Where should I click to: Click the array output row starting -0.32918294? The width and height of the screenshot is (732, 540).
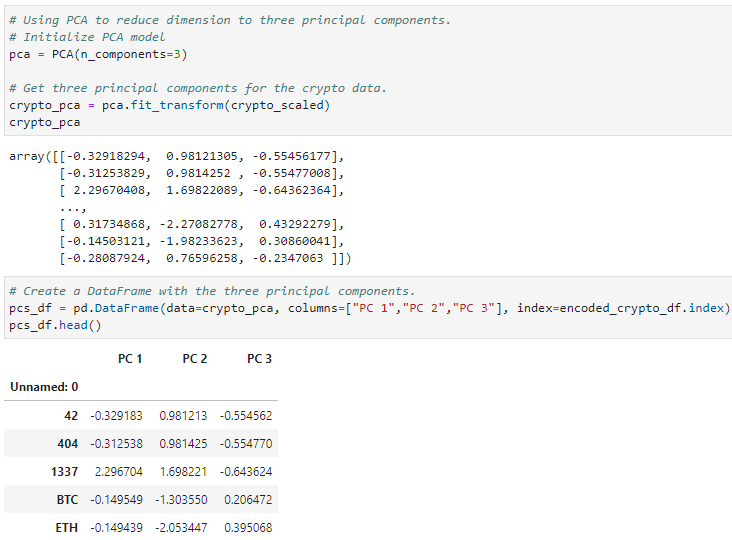point(176,156)
